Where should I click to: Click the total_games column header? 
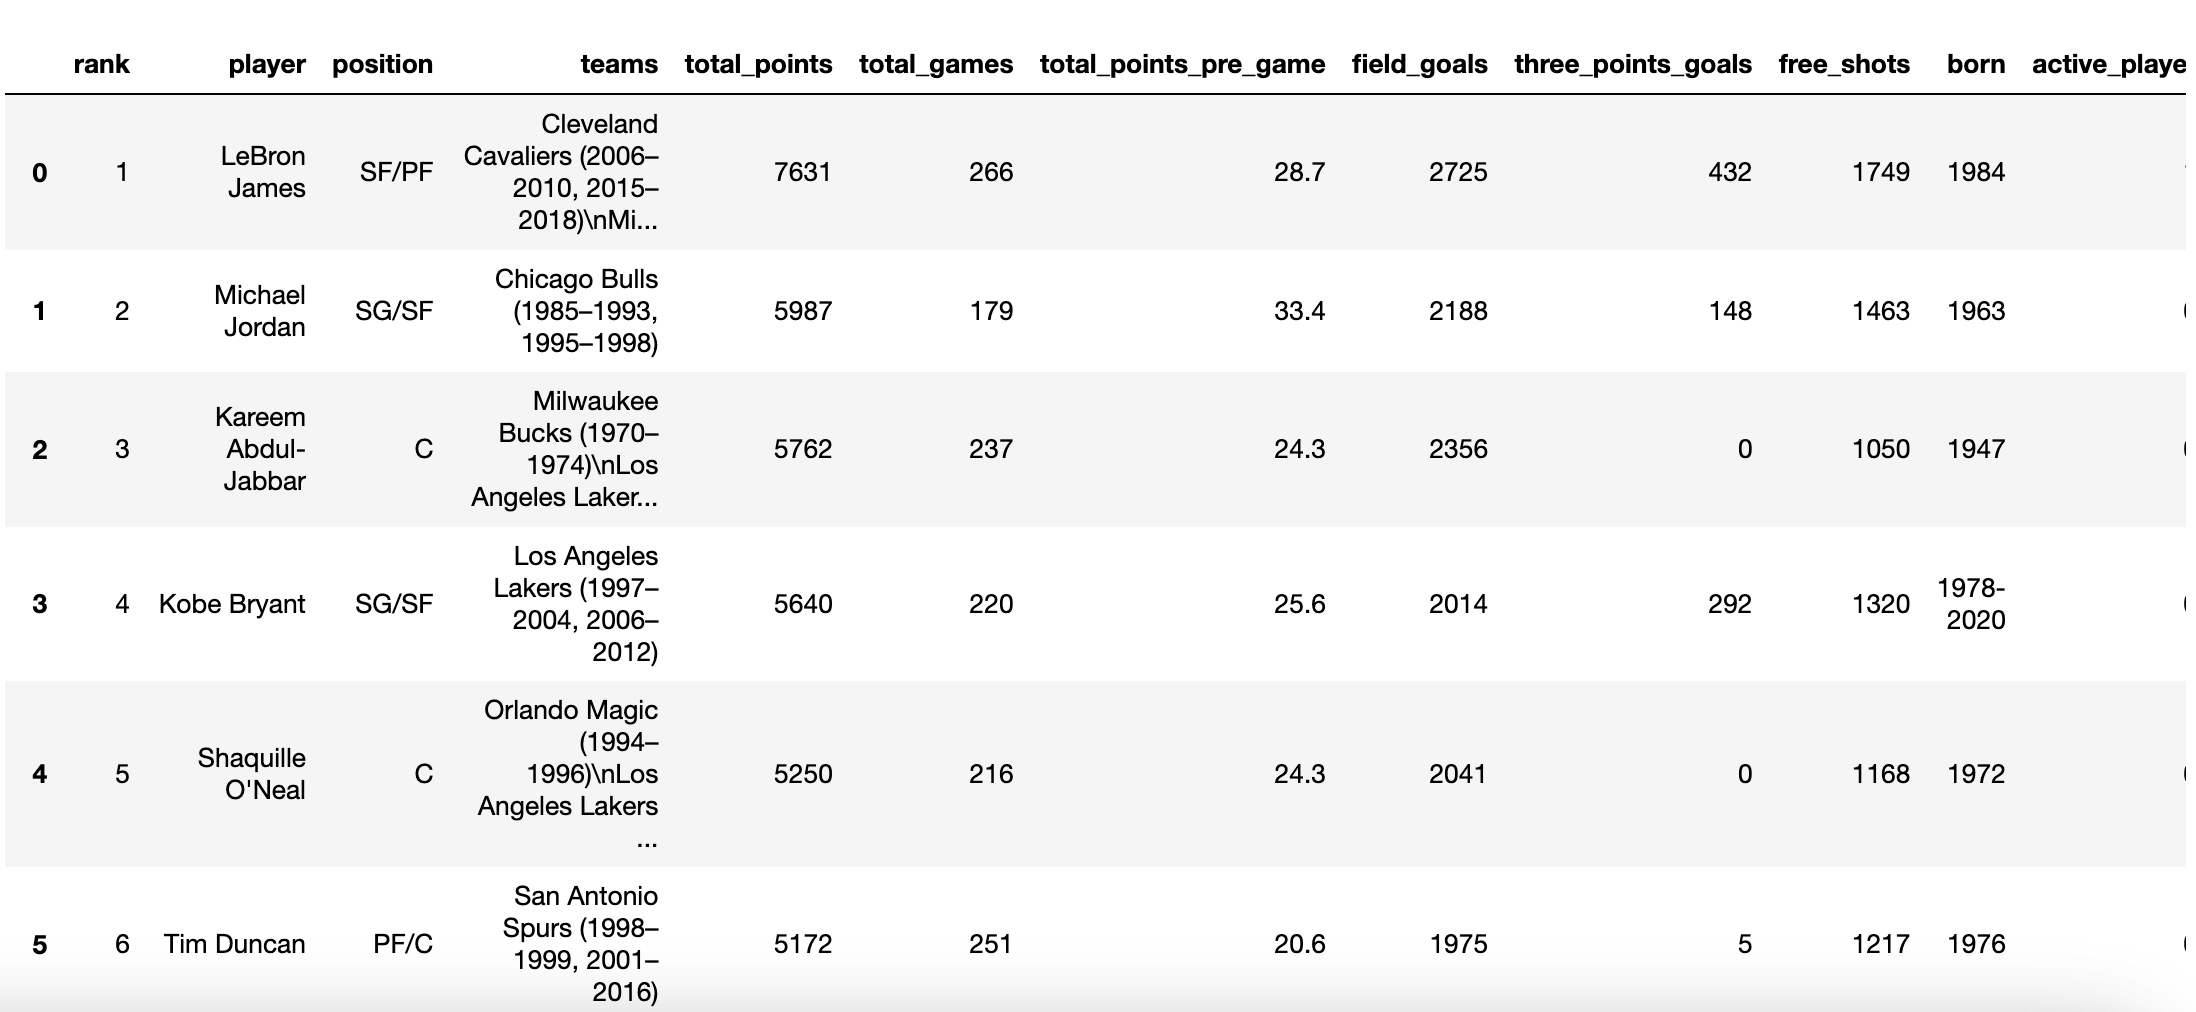[935, 64]
